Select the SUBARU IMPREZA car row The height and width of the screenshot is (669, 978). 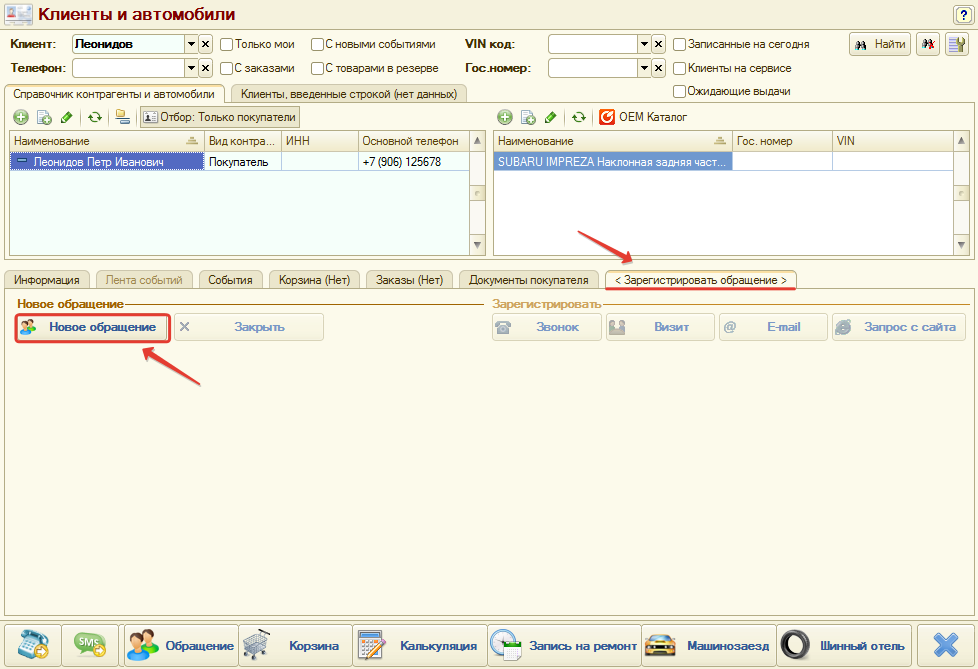723,161
